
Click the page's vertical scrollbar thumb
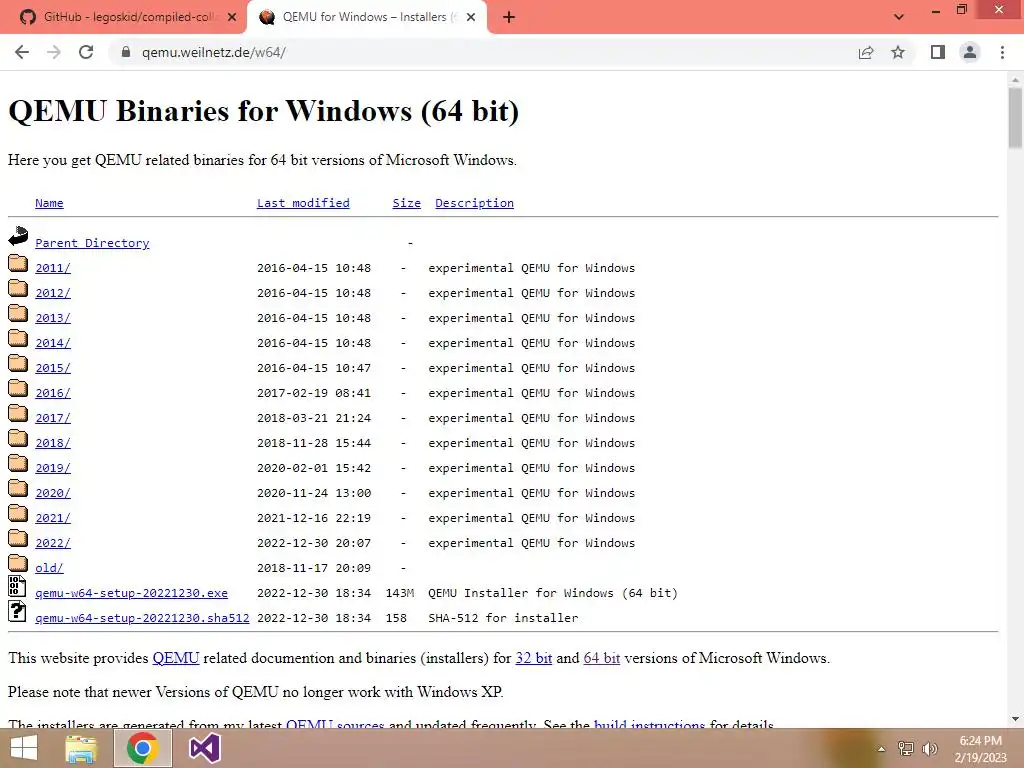(1015, 118)
